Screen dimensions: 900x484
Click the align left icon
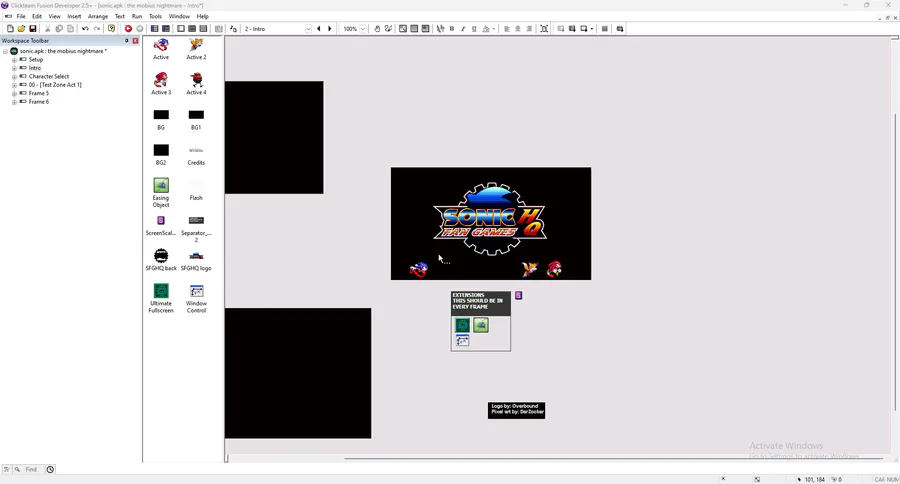(x=506, y=29)
